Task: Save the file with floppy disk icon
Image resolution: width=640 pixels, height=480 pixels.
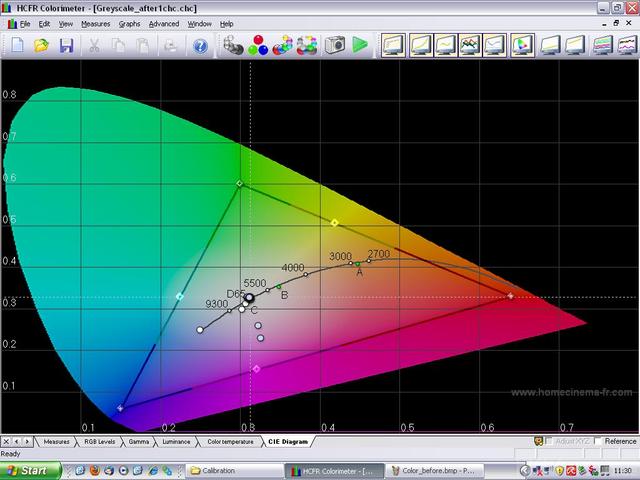Action: pos(66,45)
